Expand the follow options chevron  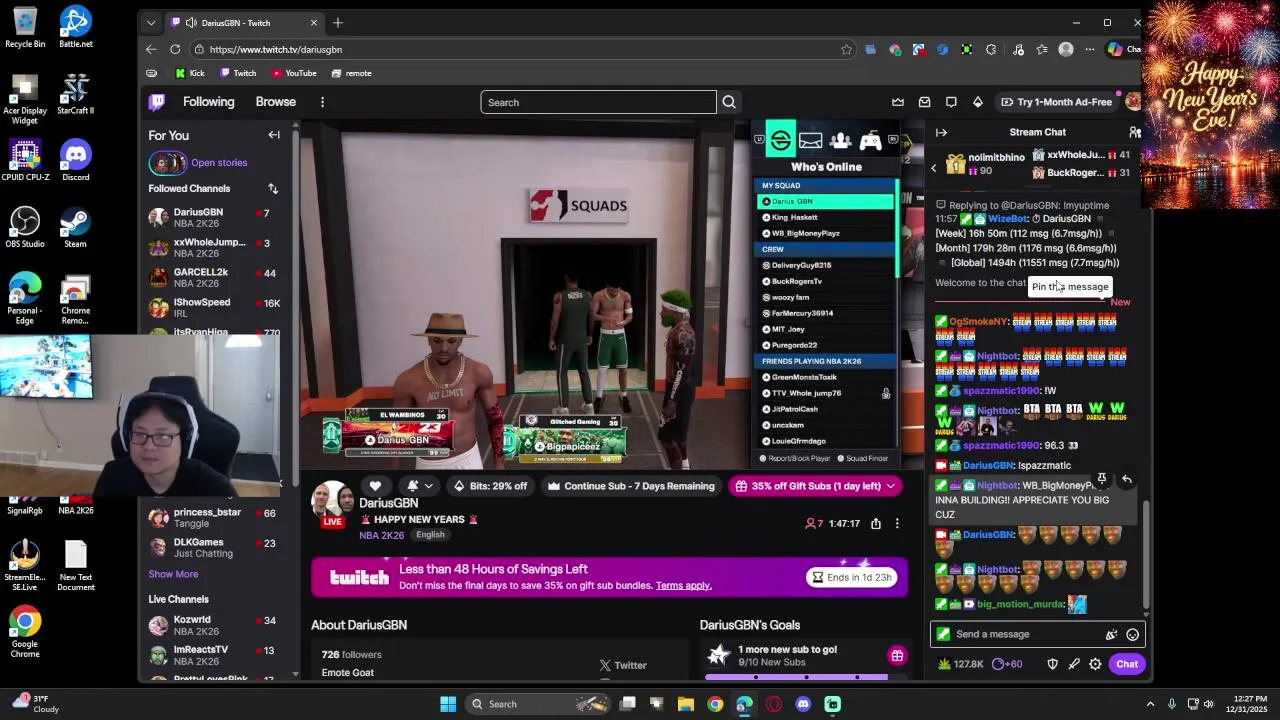click(429, 486)
